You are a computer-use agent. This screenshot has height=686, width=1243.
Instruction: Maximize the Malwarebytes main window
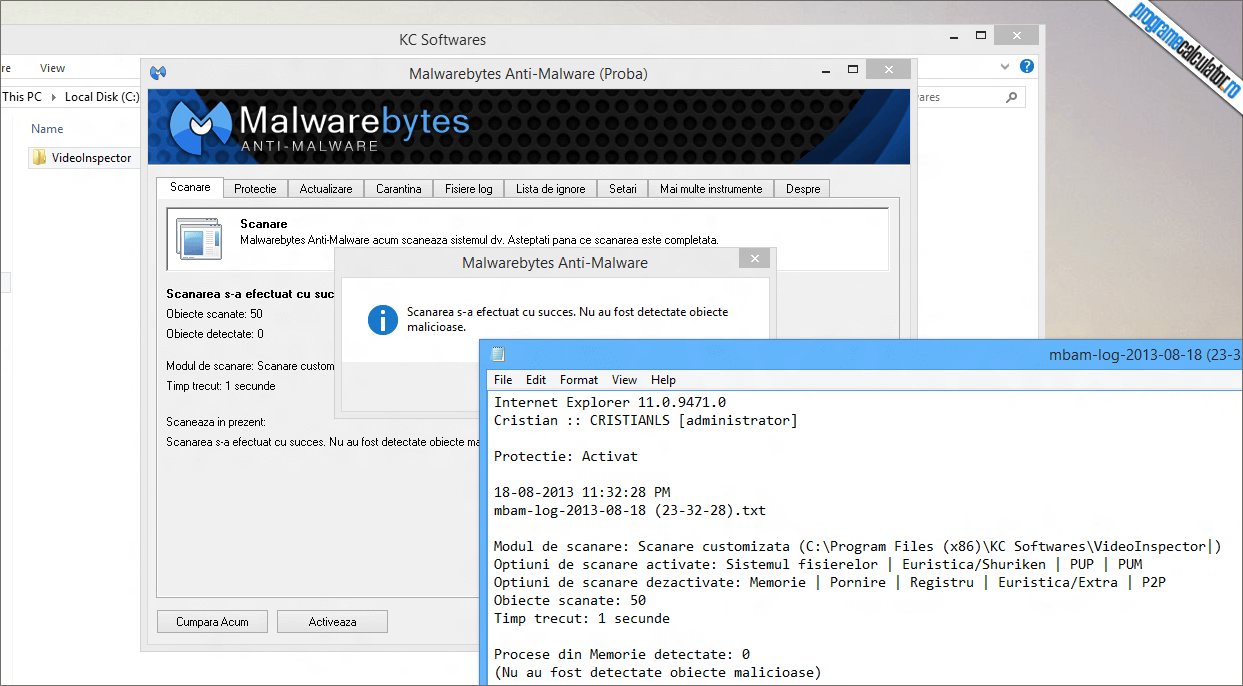pyautogui.click(x=853, y=70)
